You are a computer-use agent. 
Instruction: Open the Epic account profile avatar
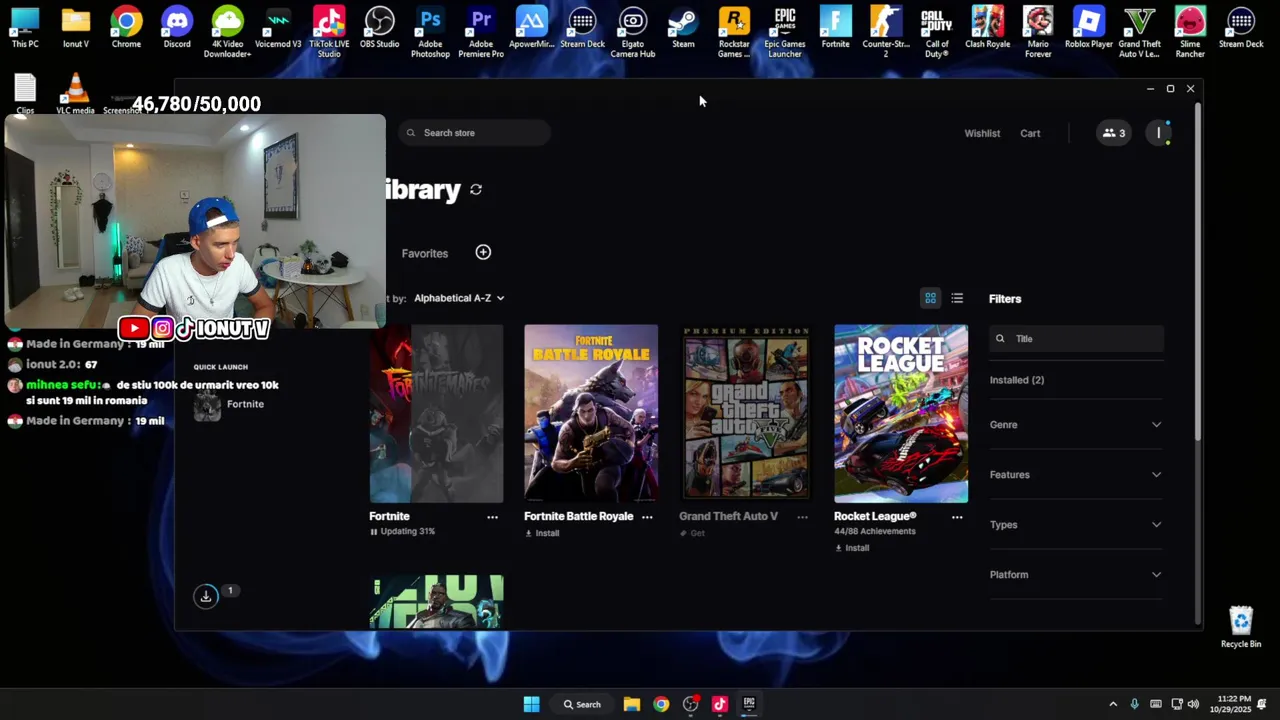click(1159, 133)
